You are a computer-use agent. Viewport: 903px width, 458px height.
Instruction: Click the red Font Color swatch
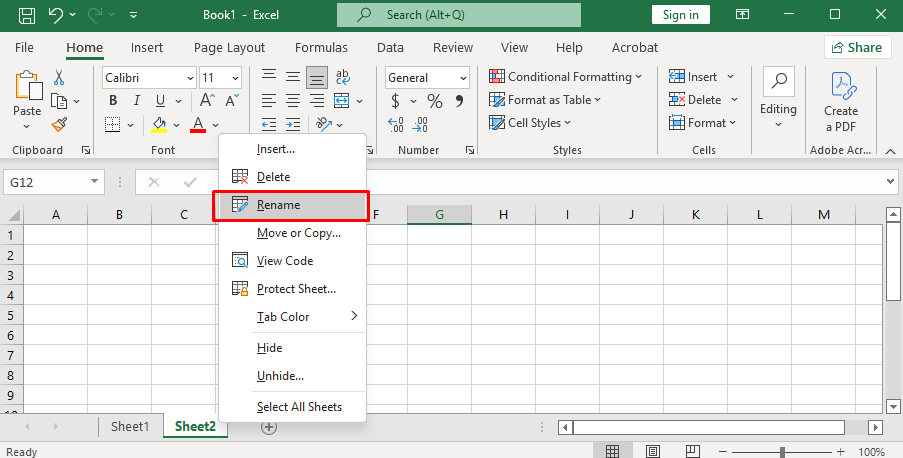[x=198, y=125]
